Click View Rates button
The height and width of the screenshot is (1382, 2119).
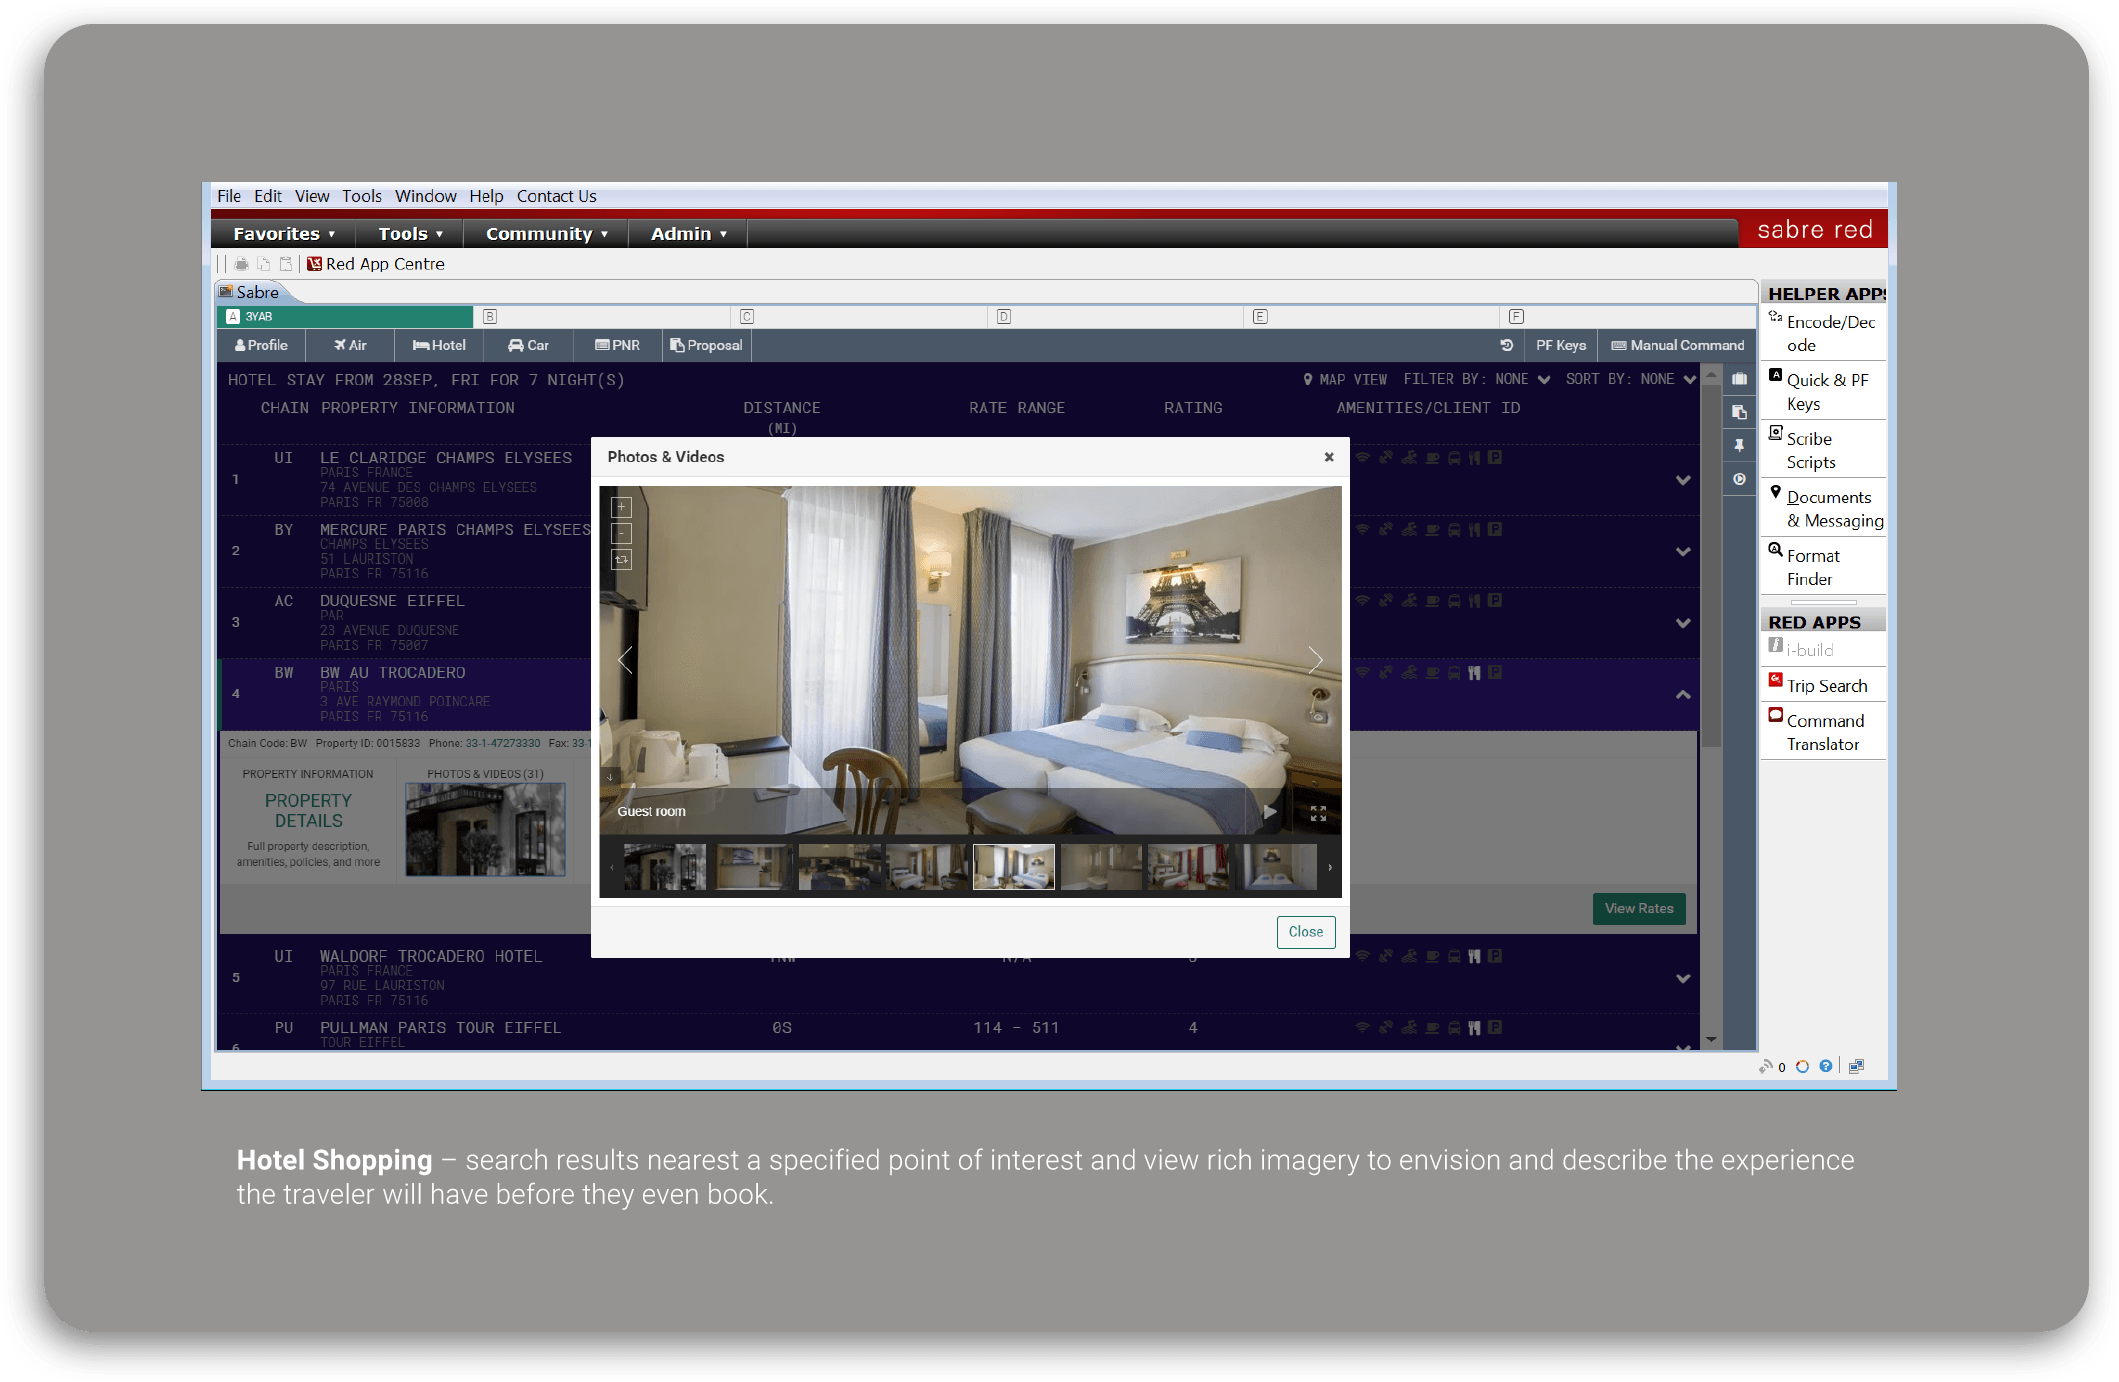click(1638, 909)
